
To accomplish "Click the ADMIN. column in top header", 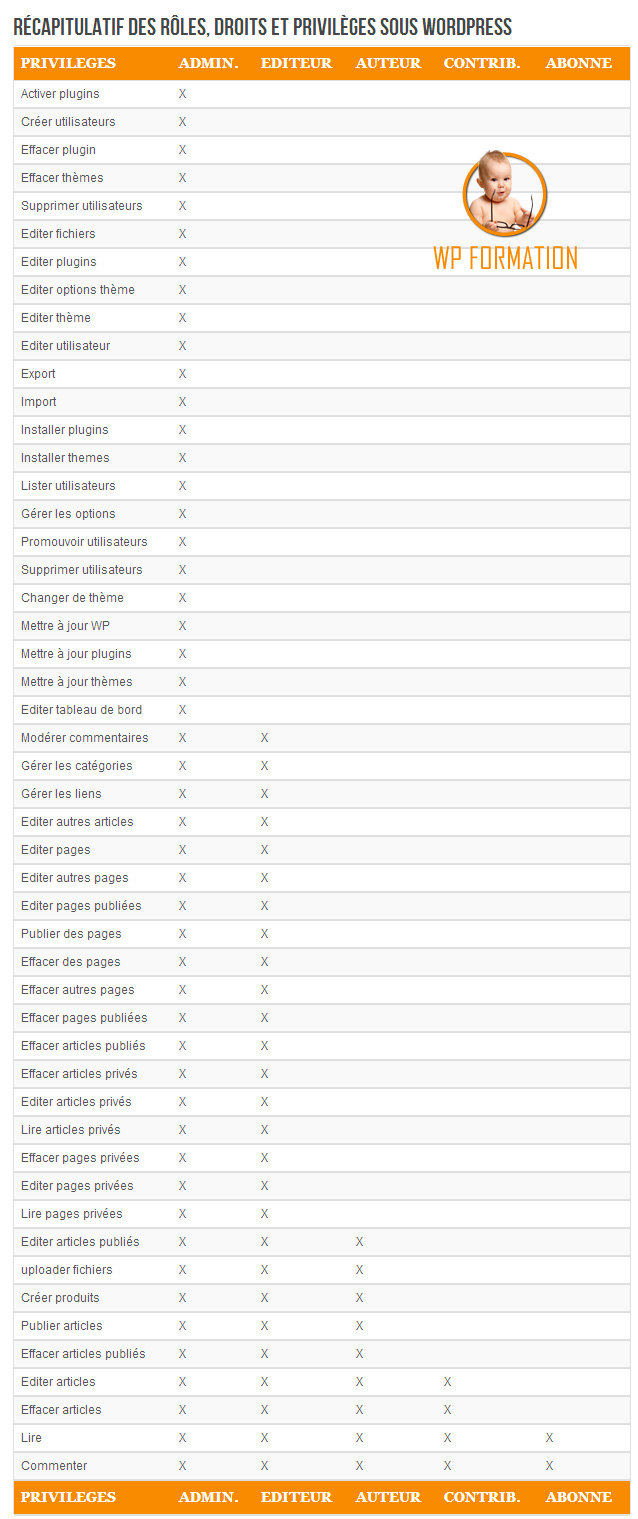I will tap(208, 63).
